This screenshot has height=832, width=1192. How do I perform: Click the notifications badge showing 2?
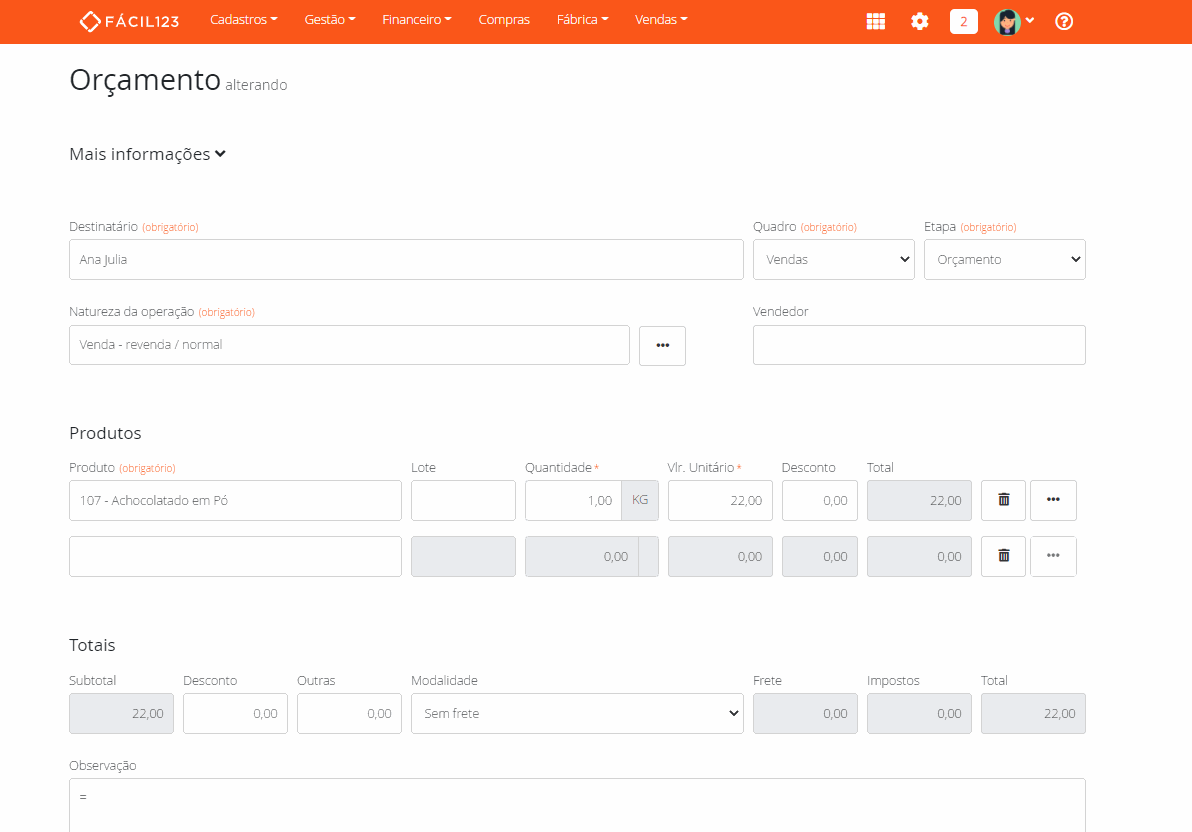pos(963,21)
